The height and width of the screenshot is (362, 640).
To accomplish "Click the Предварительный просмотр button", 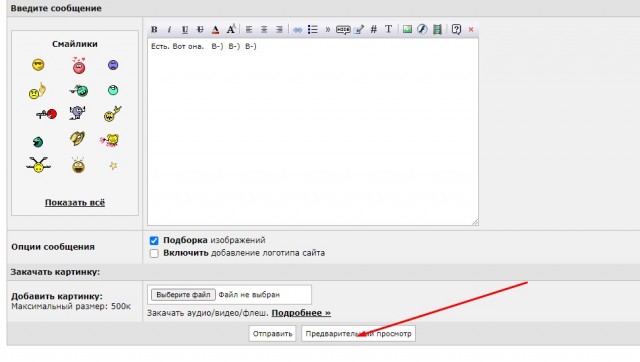I will pos(358,333).
